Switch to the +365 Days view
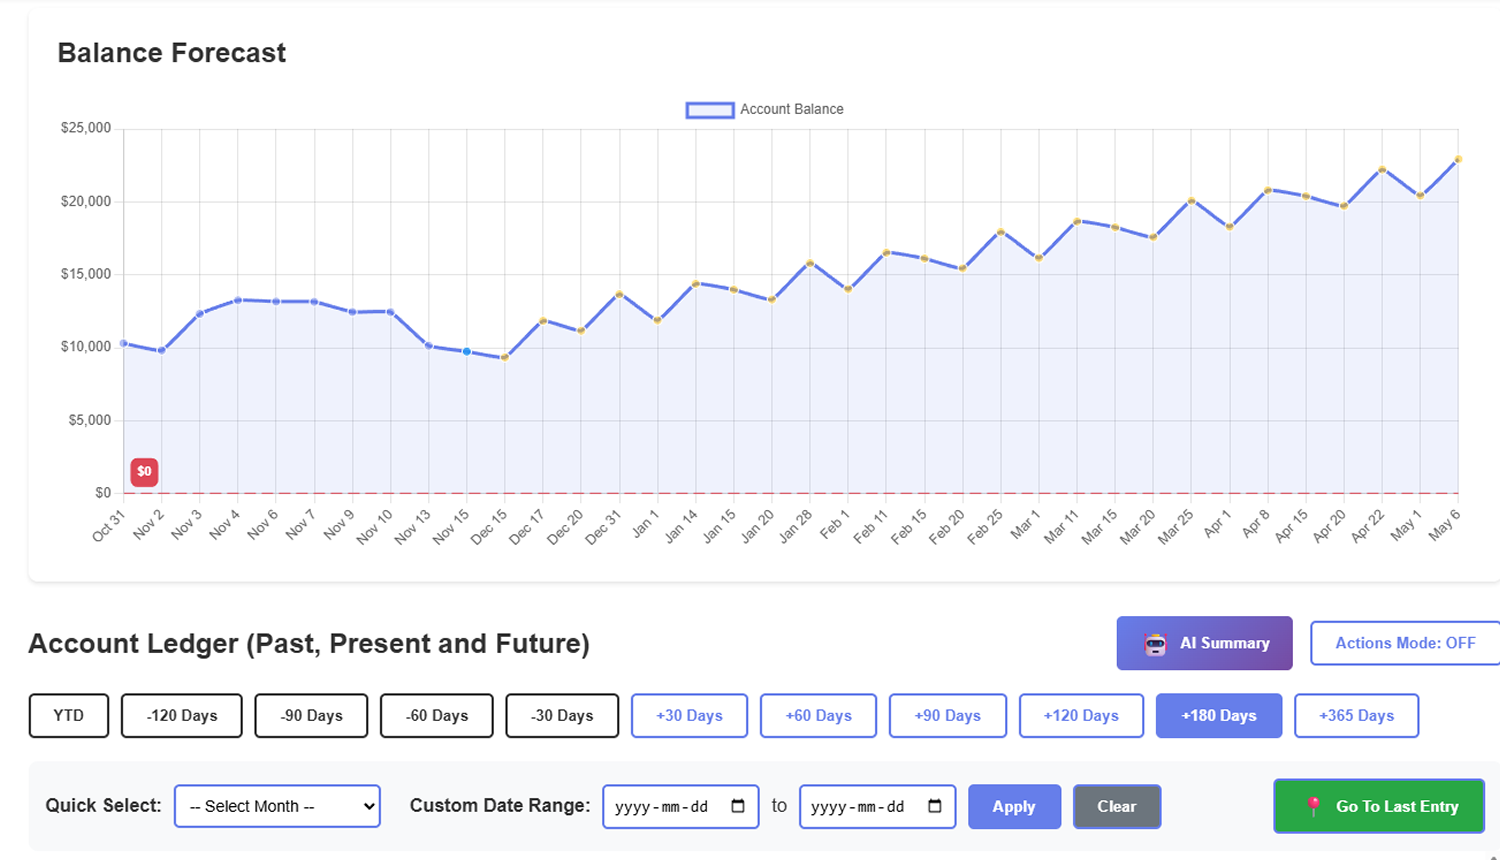This screenshot has height=860, width=1500. (x=1356, y=715)
